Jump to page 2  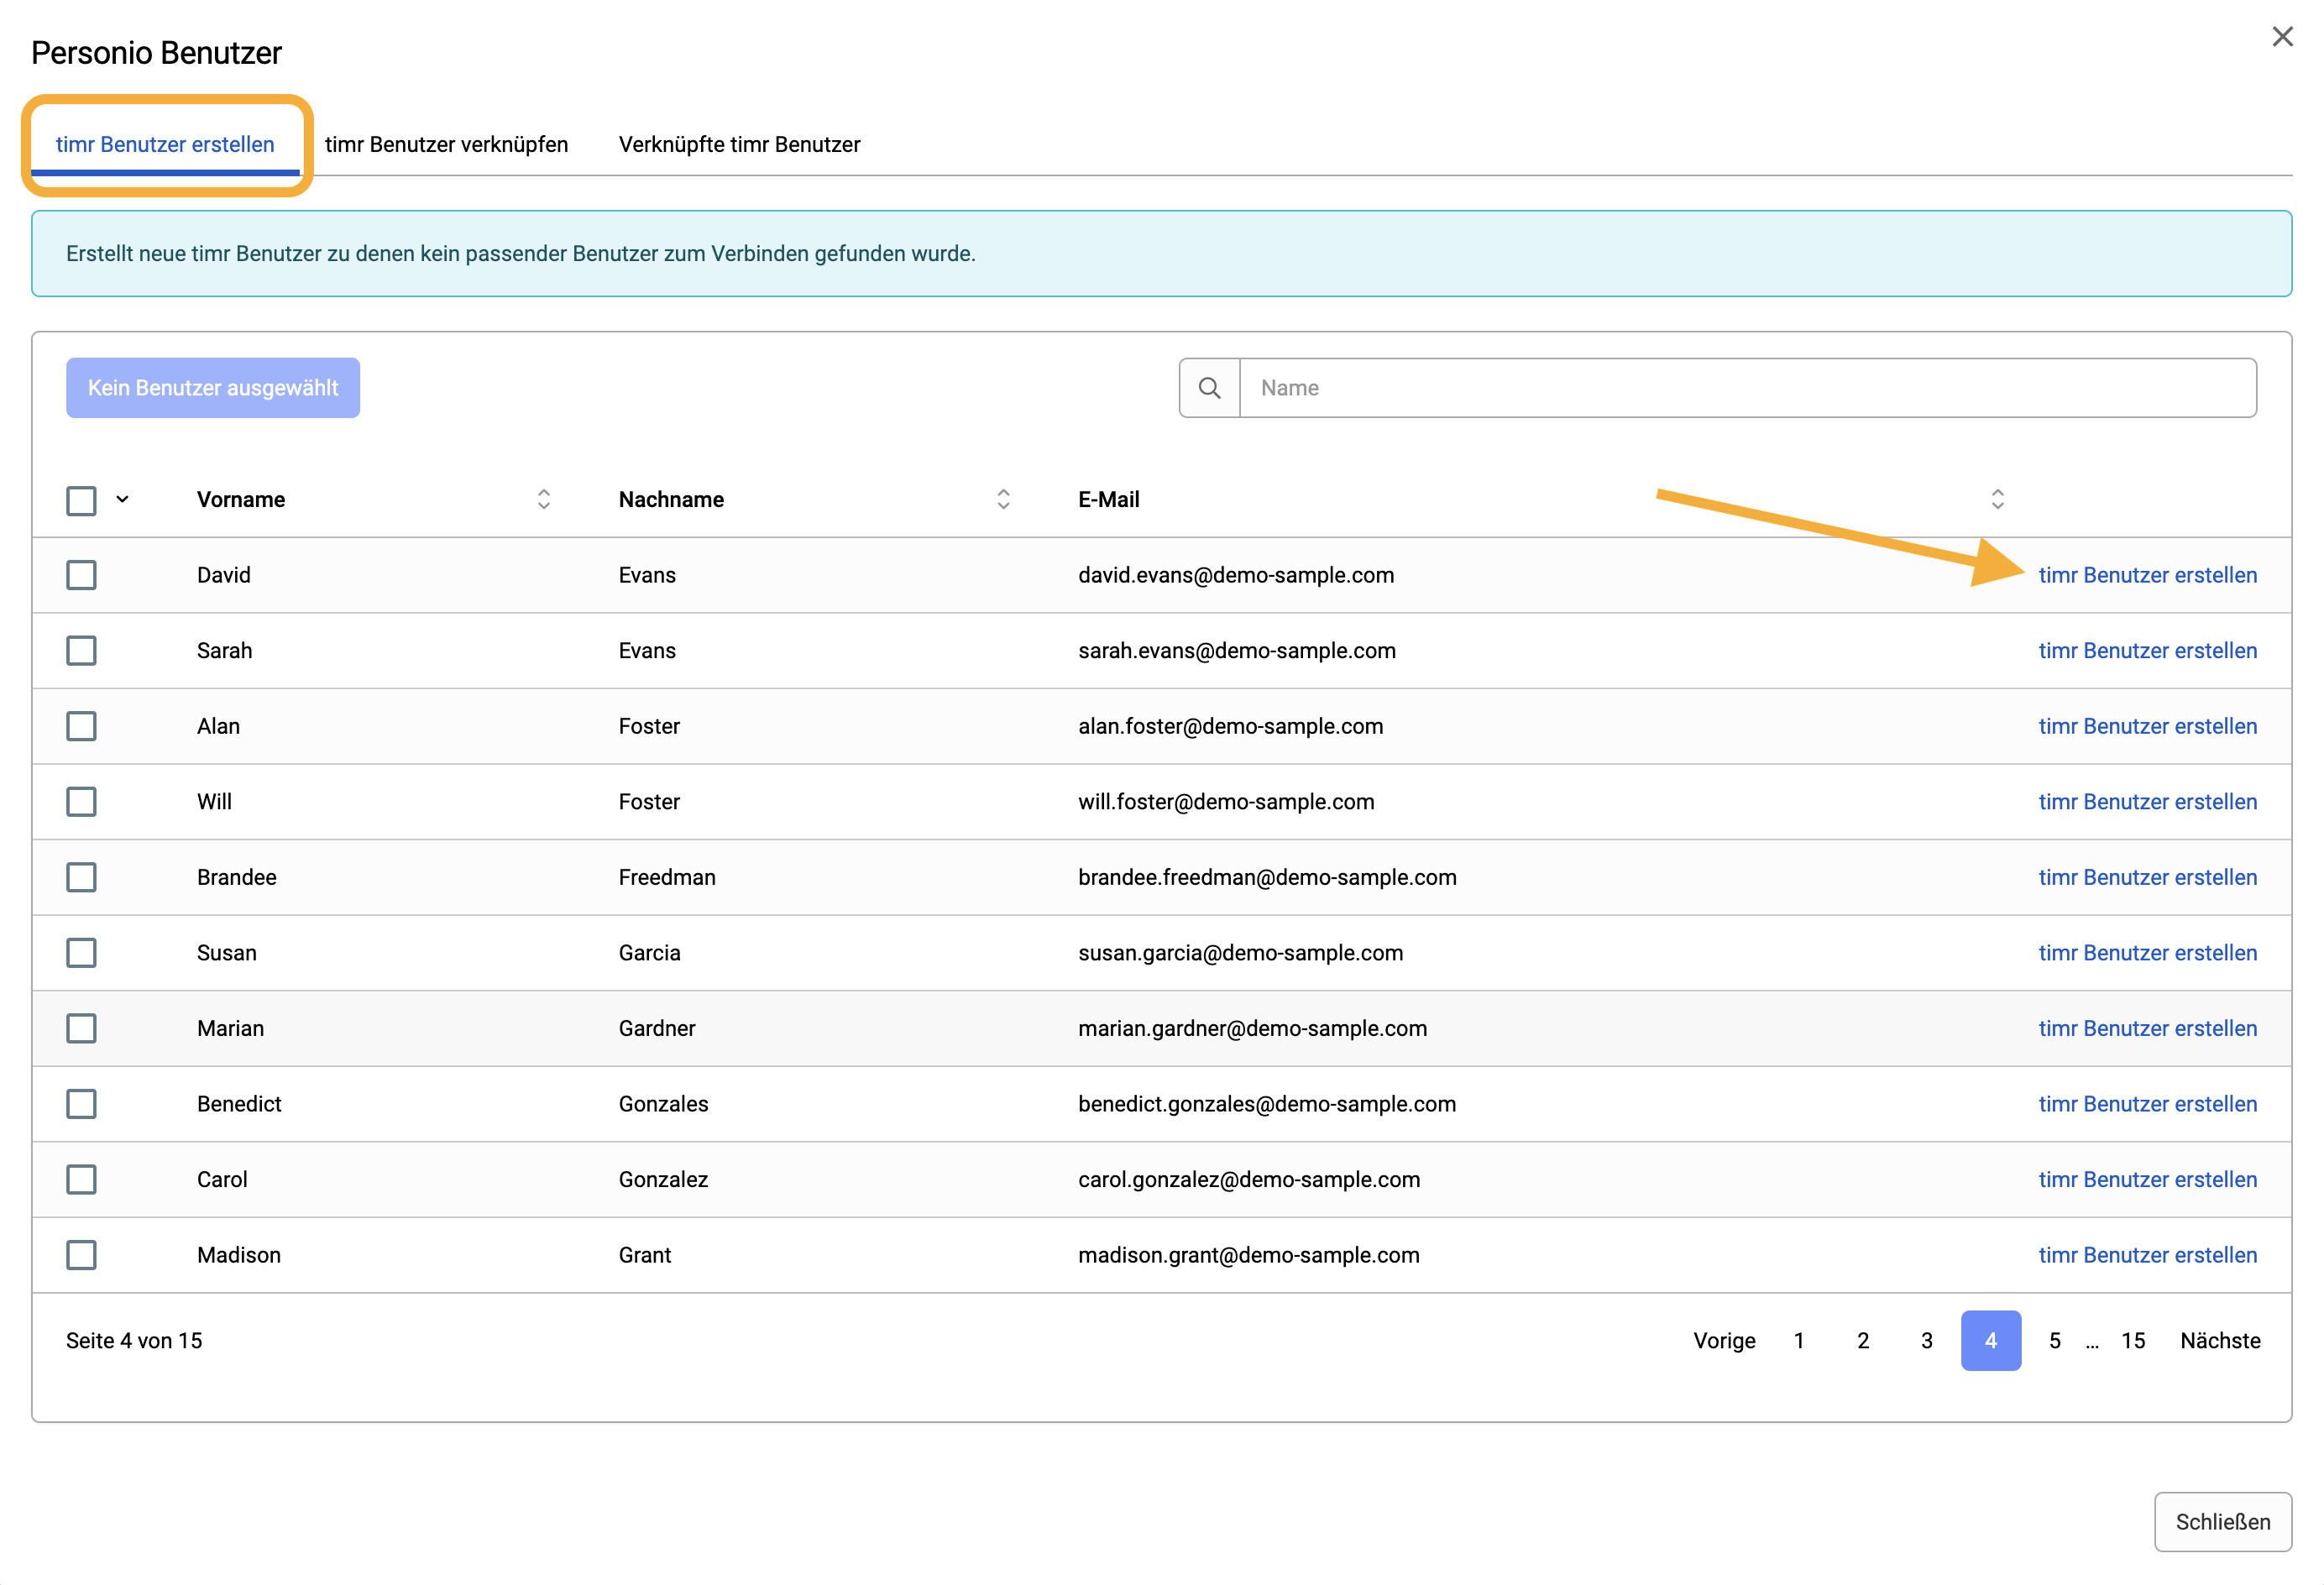(x=1863, y=1341)
